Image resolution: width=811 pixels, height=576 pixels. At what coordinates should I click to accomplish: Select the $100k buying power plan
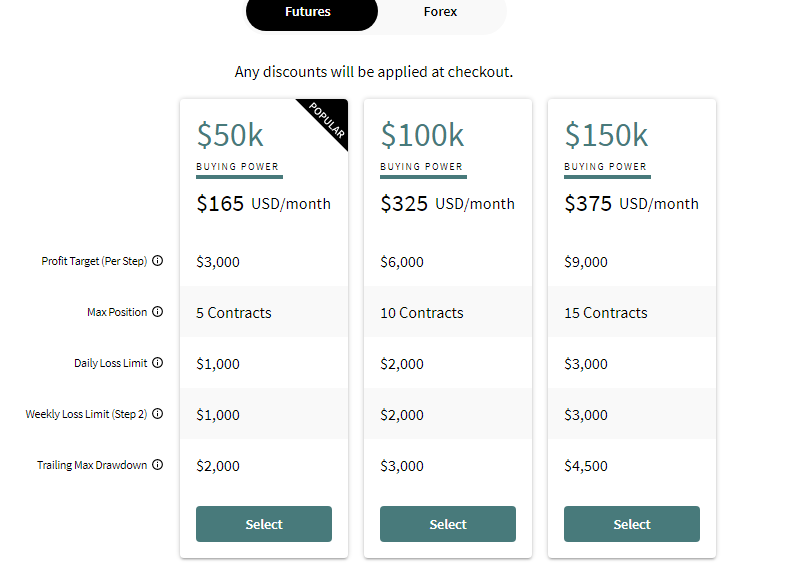point(448,524)
